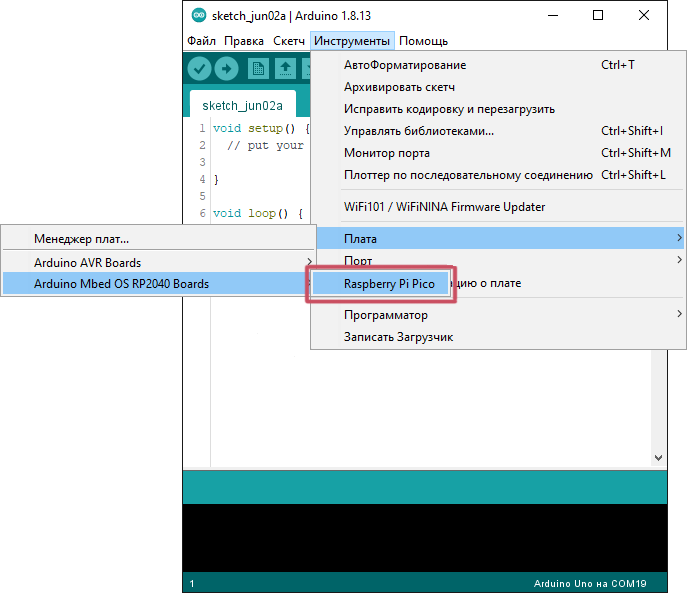Expand the Плата submenu
Image resolution: width=687 pixels, height=593 pixels.
(x=498, y=238)
